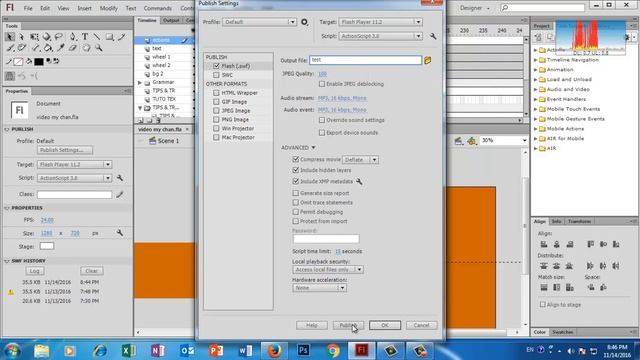Select the Line tool
The image size is (640, 360).
[x=97, y=37]
